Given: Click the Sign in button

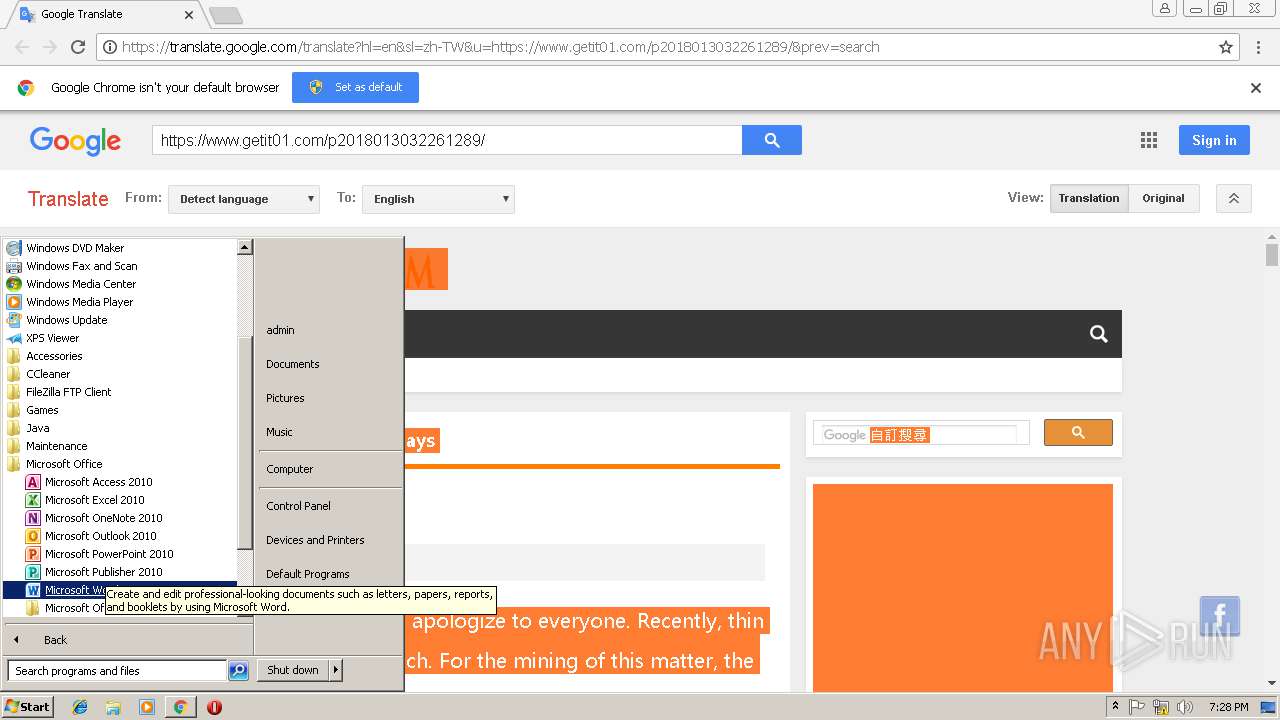Looking at the screenshot, I should [x=1214, y=140].
